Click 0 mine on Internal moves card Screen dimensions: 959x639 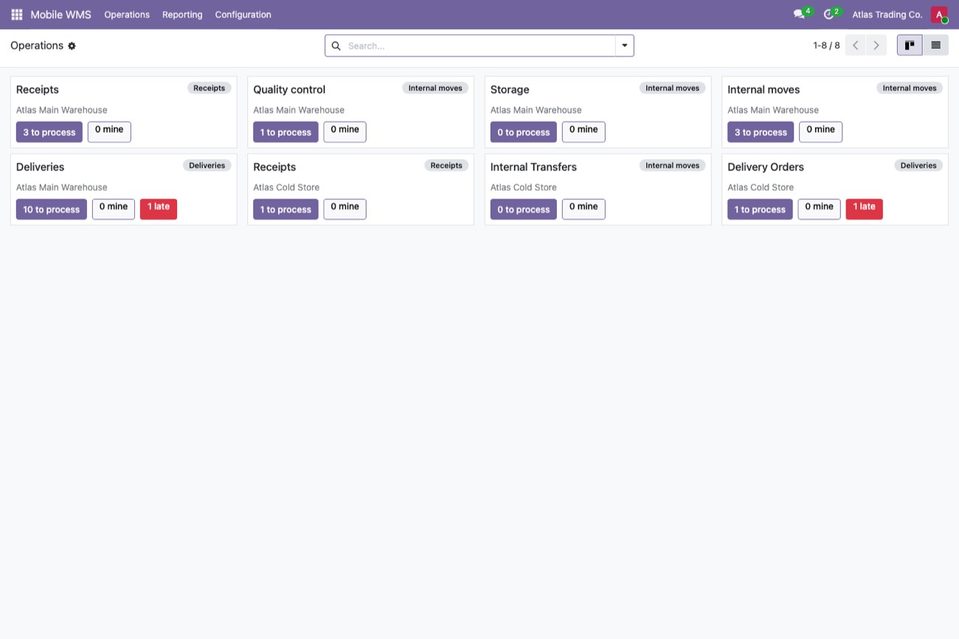[x=820, y=131]
